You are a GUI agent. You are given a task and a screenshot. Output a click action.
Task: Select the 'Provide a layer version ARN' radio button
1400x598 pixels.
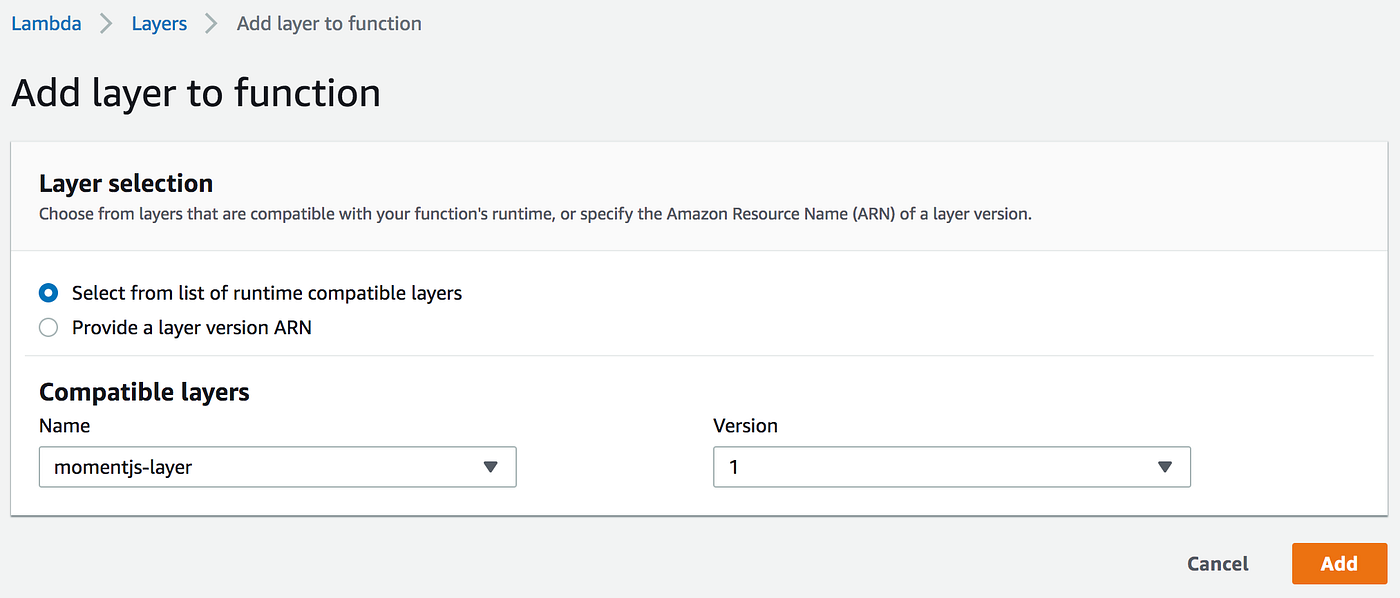point(48,327)
